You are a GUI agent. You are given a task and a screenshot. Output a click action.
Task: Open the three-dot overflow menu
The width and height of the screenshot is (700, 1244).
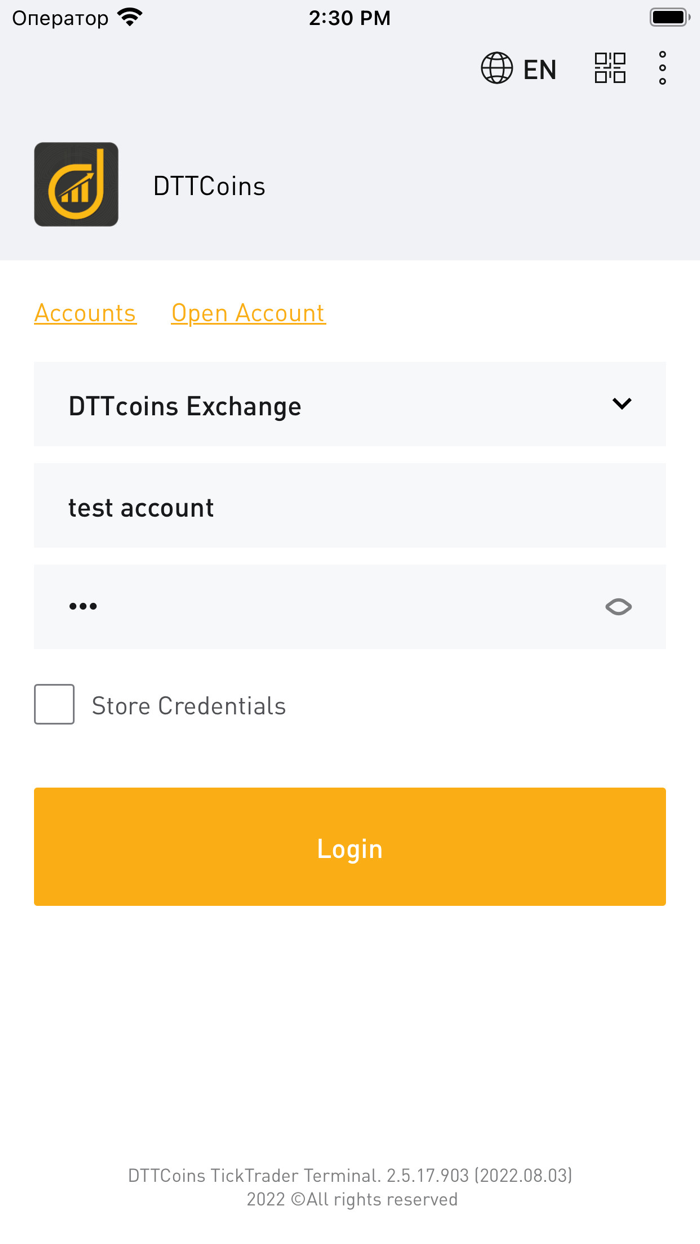click(662, 68)
